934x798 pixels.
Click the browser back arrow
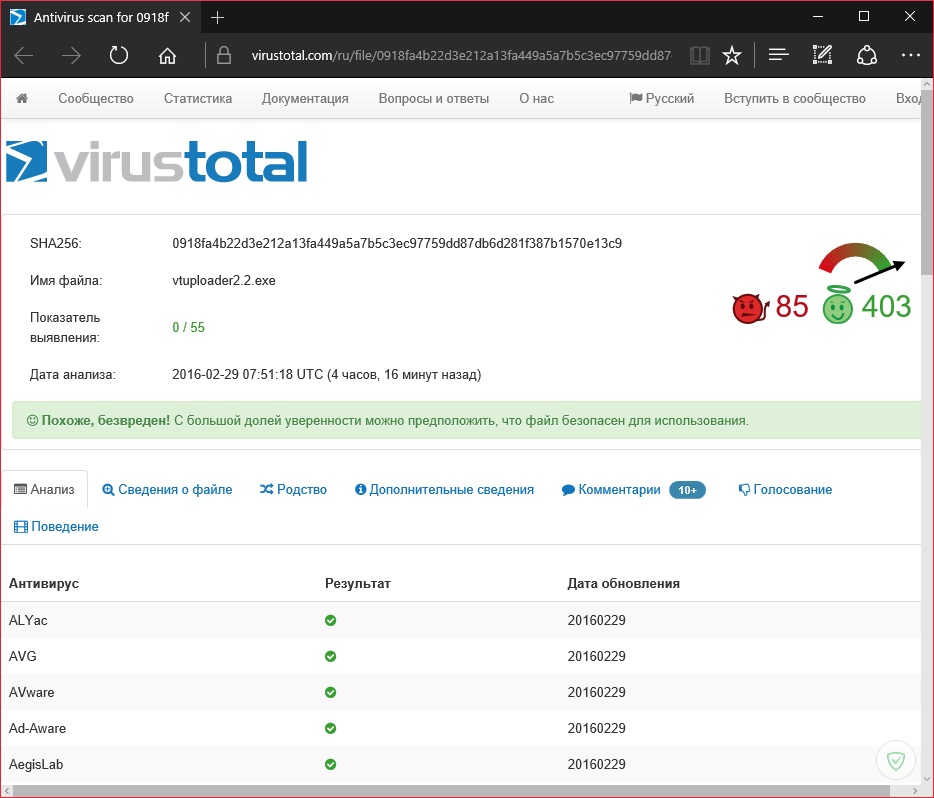point(24,56)
